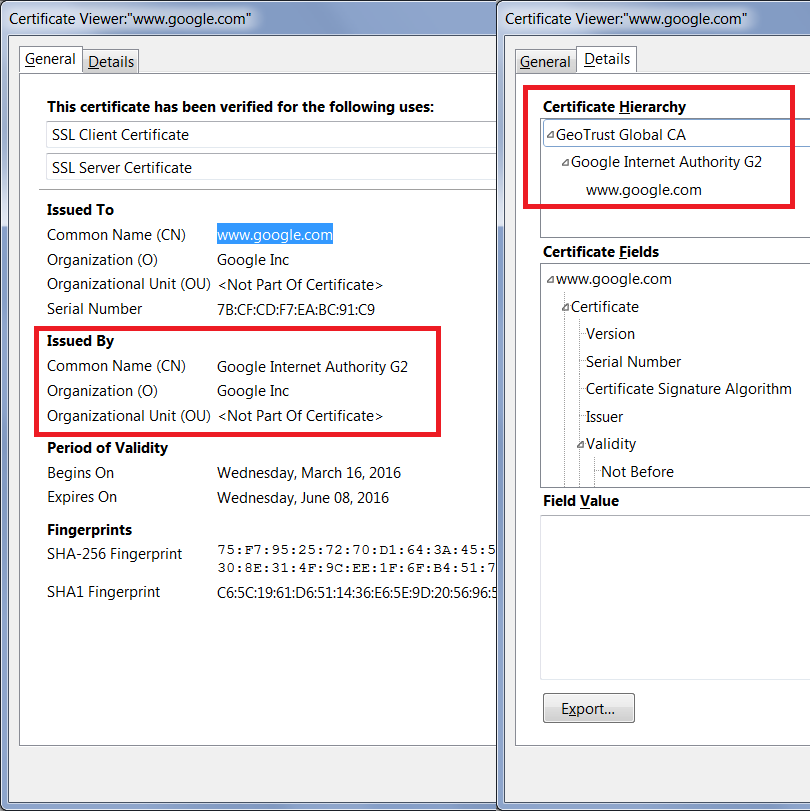Click the Expires On label
Image resolution: width=810 pixels, height=811 pixels.
(x=82, y=497)
